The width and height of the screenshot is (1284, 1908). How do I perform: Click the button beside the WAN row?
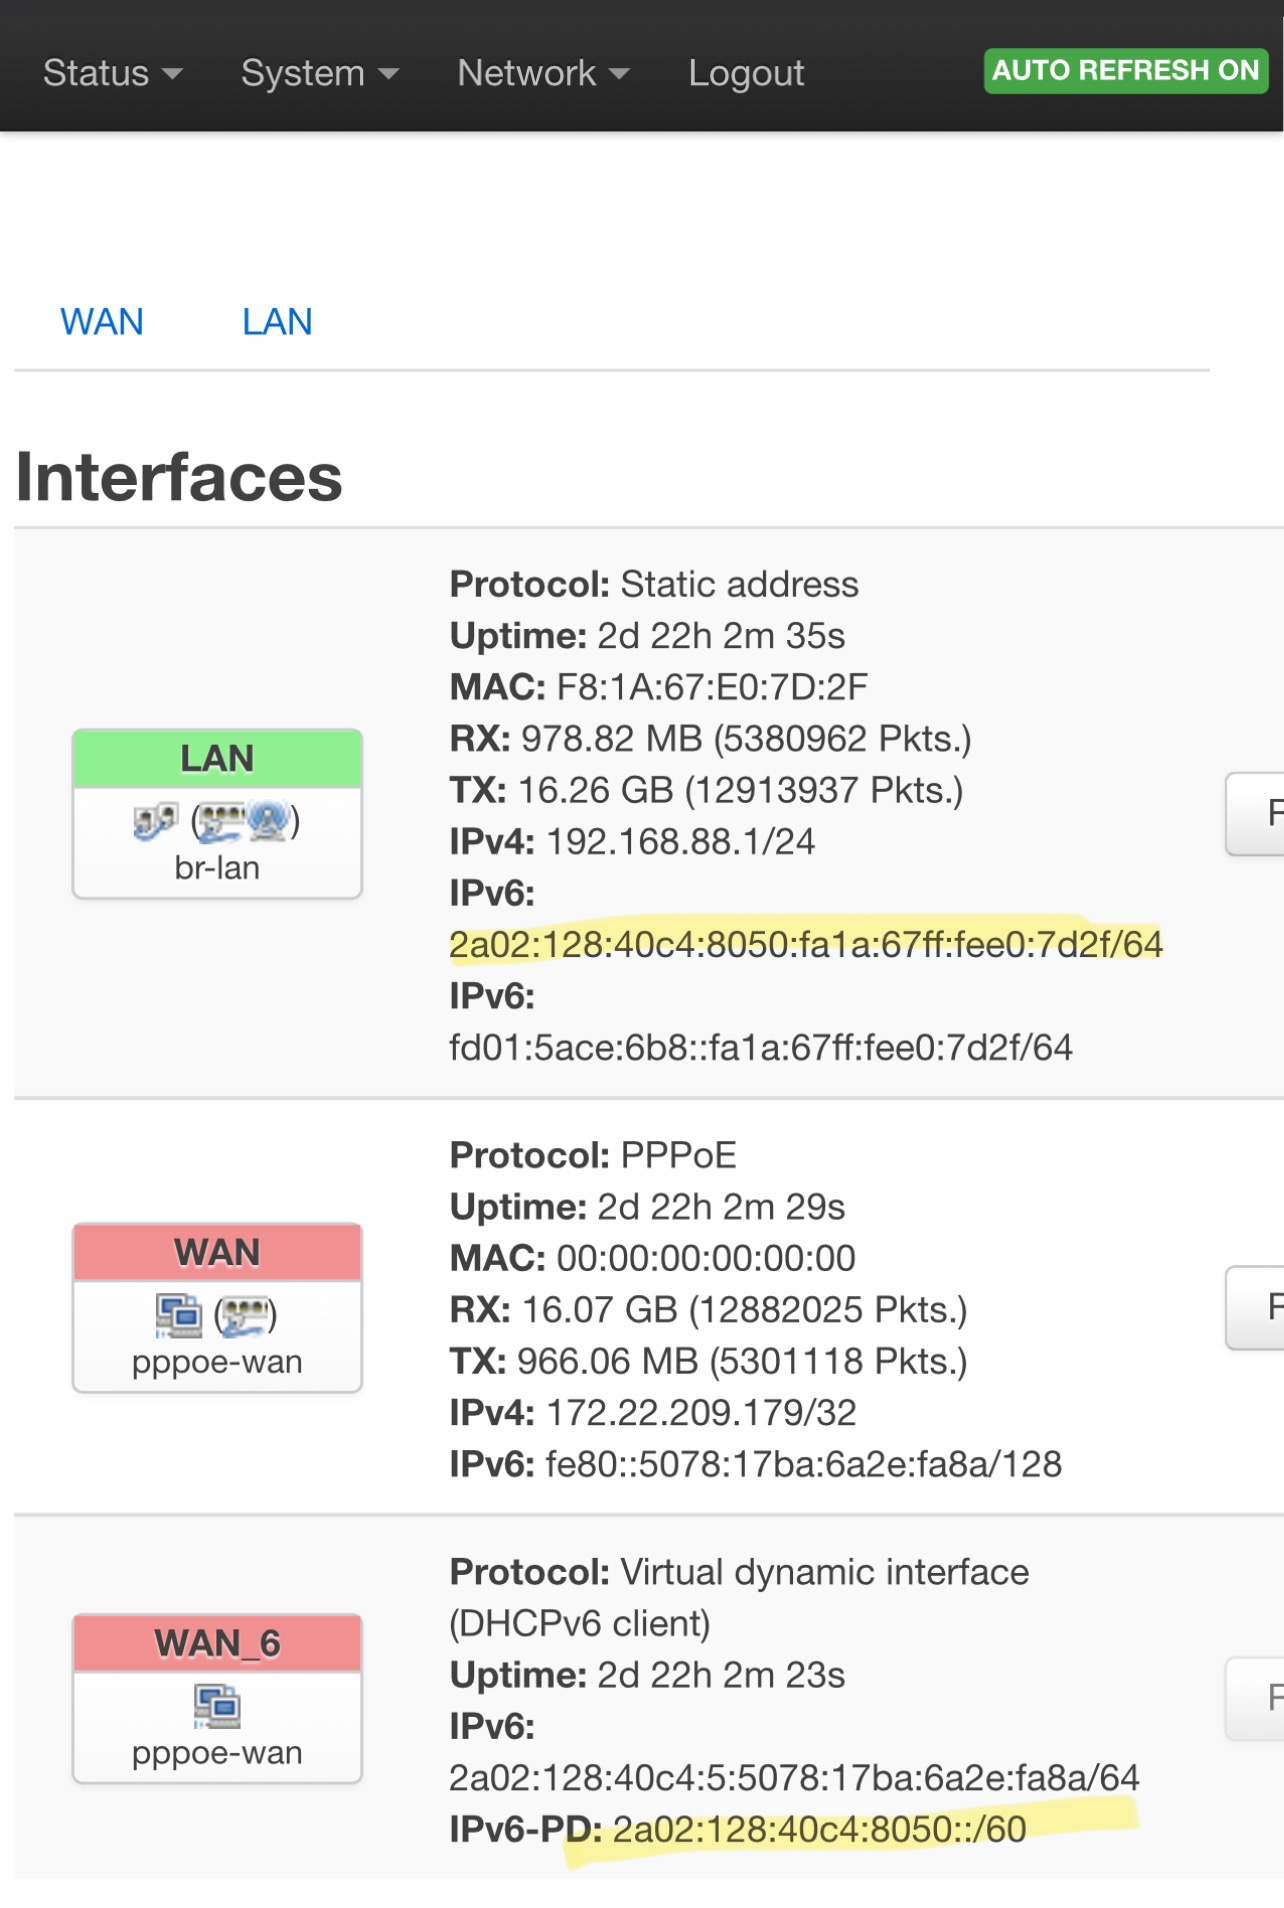pos(1255,1307)
